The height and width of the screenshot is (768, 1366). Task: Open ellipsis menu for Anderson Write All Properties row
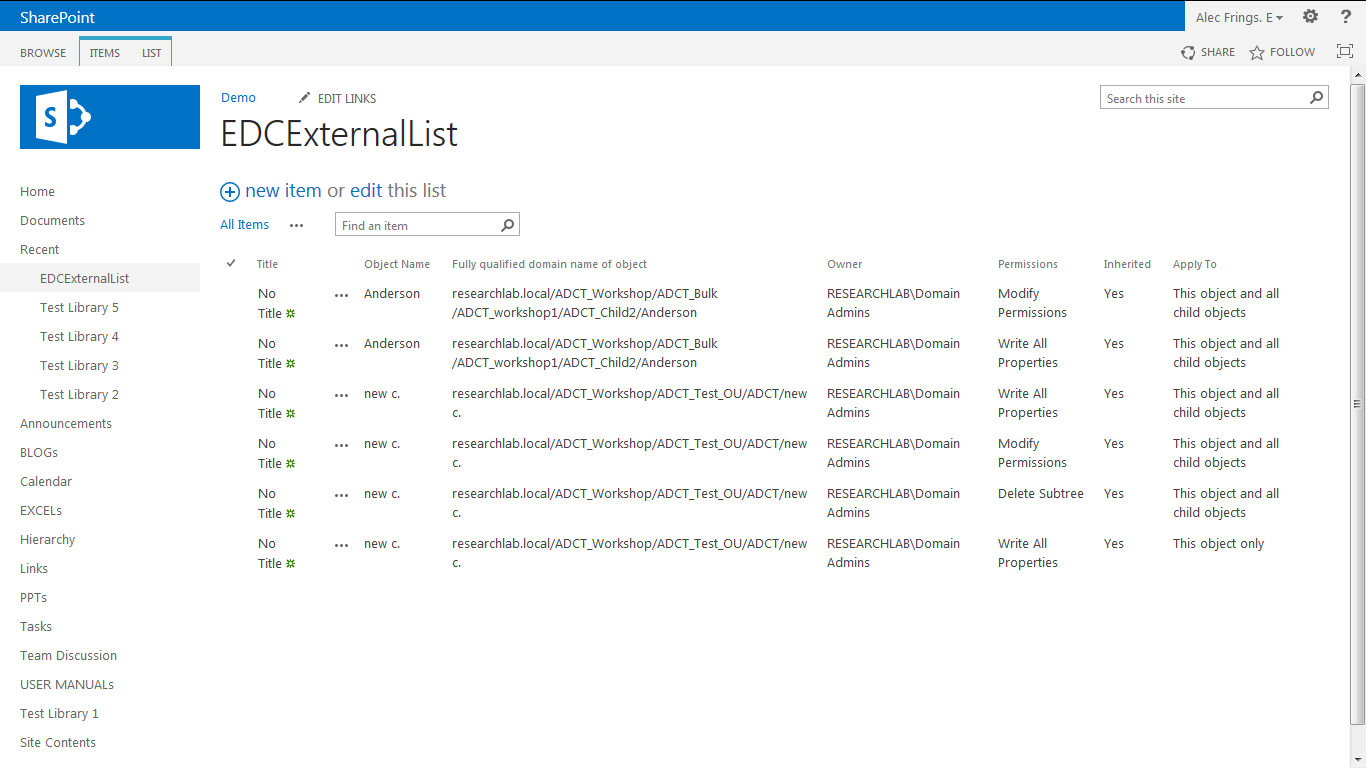342,345
